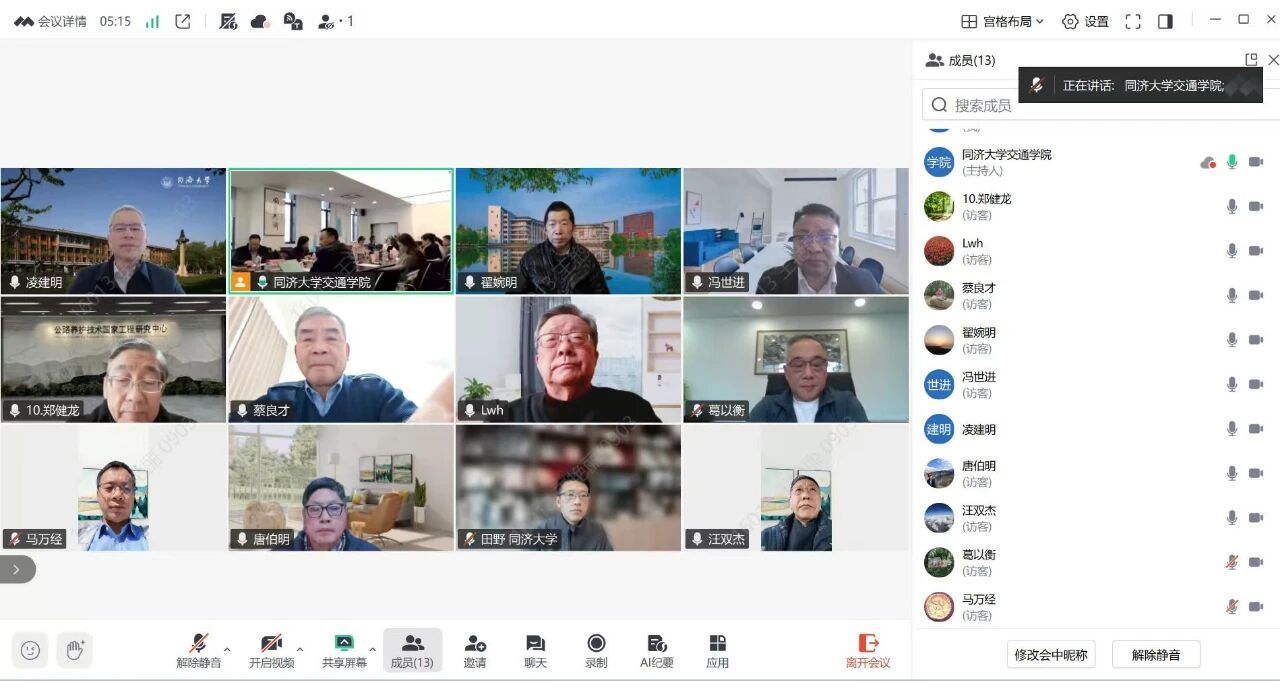The image size is (1280, 681).
Task: Click the raise hand icon
Action: pyautogui.click(x=75, y=650)
